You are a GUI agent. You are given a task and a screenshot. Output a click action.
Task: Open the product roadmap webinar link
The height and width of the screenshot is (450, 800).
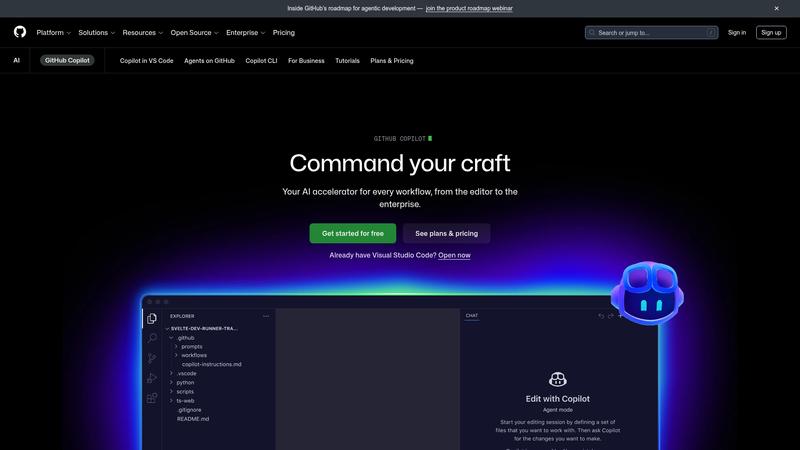pyautogui.click(x=469, y=8)
